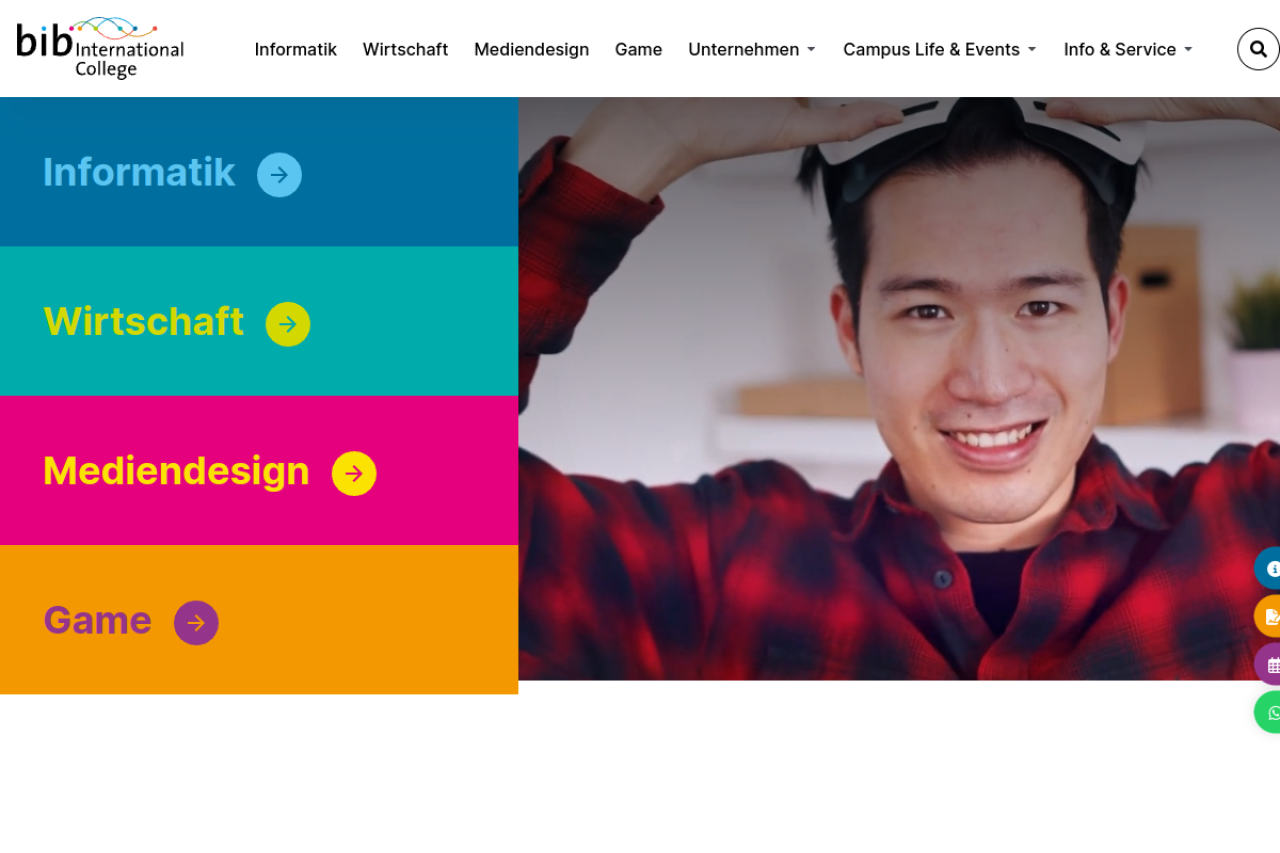Open the large blue Informatik tile heading
Image resolution: width=1280 pixels, height=853 pixels.
click(x=139, y=172)
